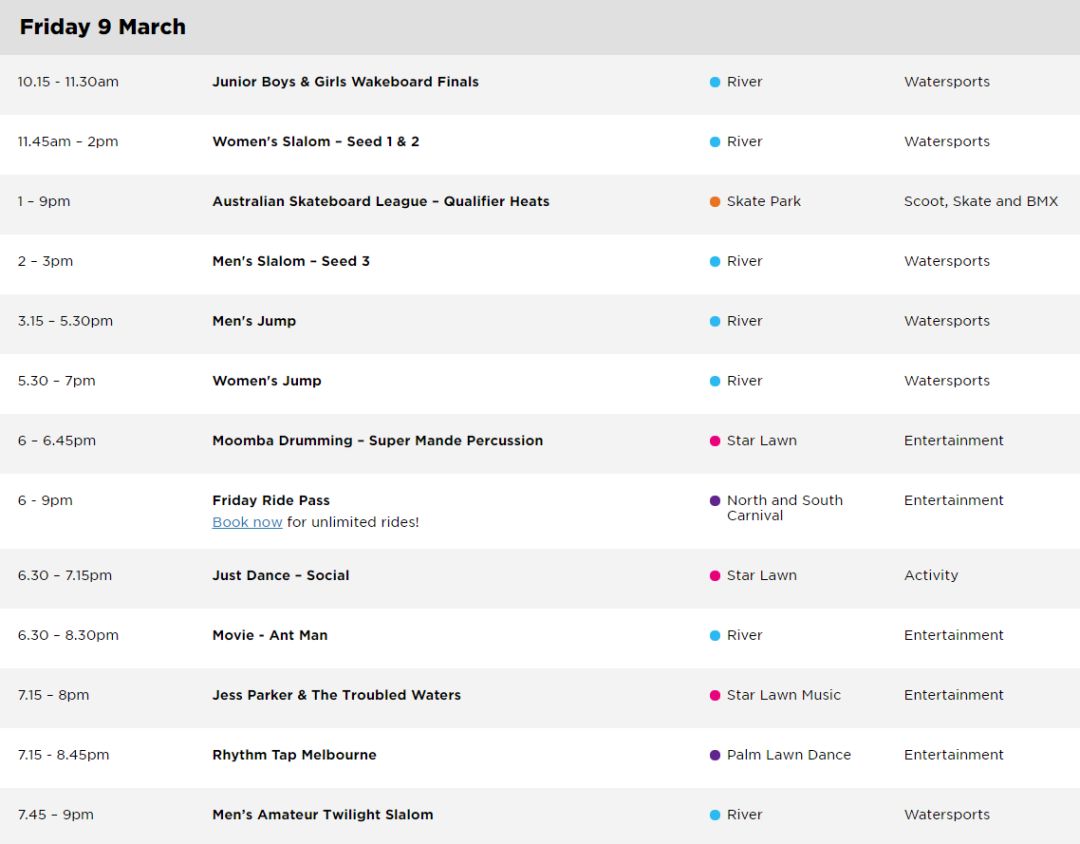
Task: Select Women's Slalom – Seed 1 & 2 title
Action: pyautogui.click(x=315, y=141)
